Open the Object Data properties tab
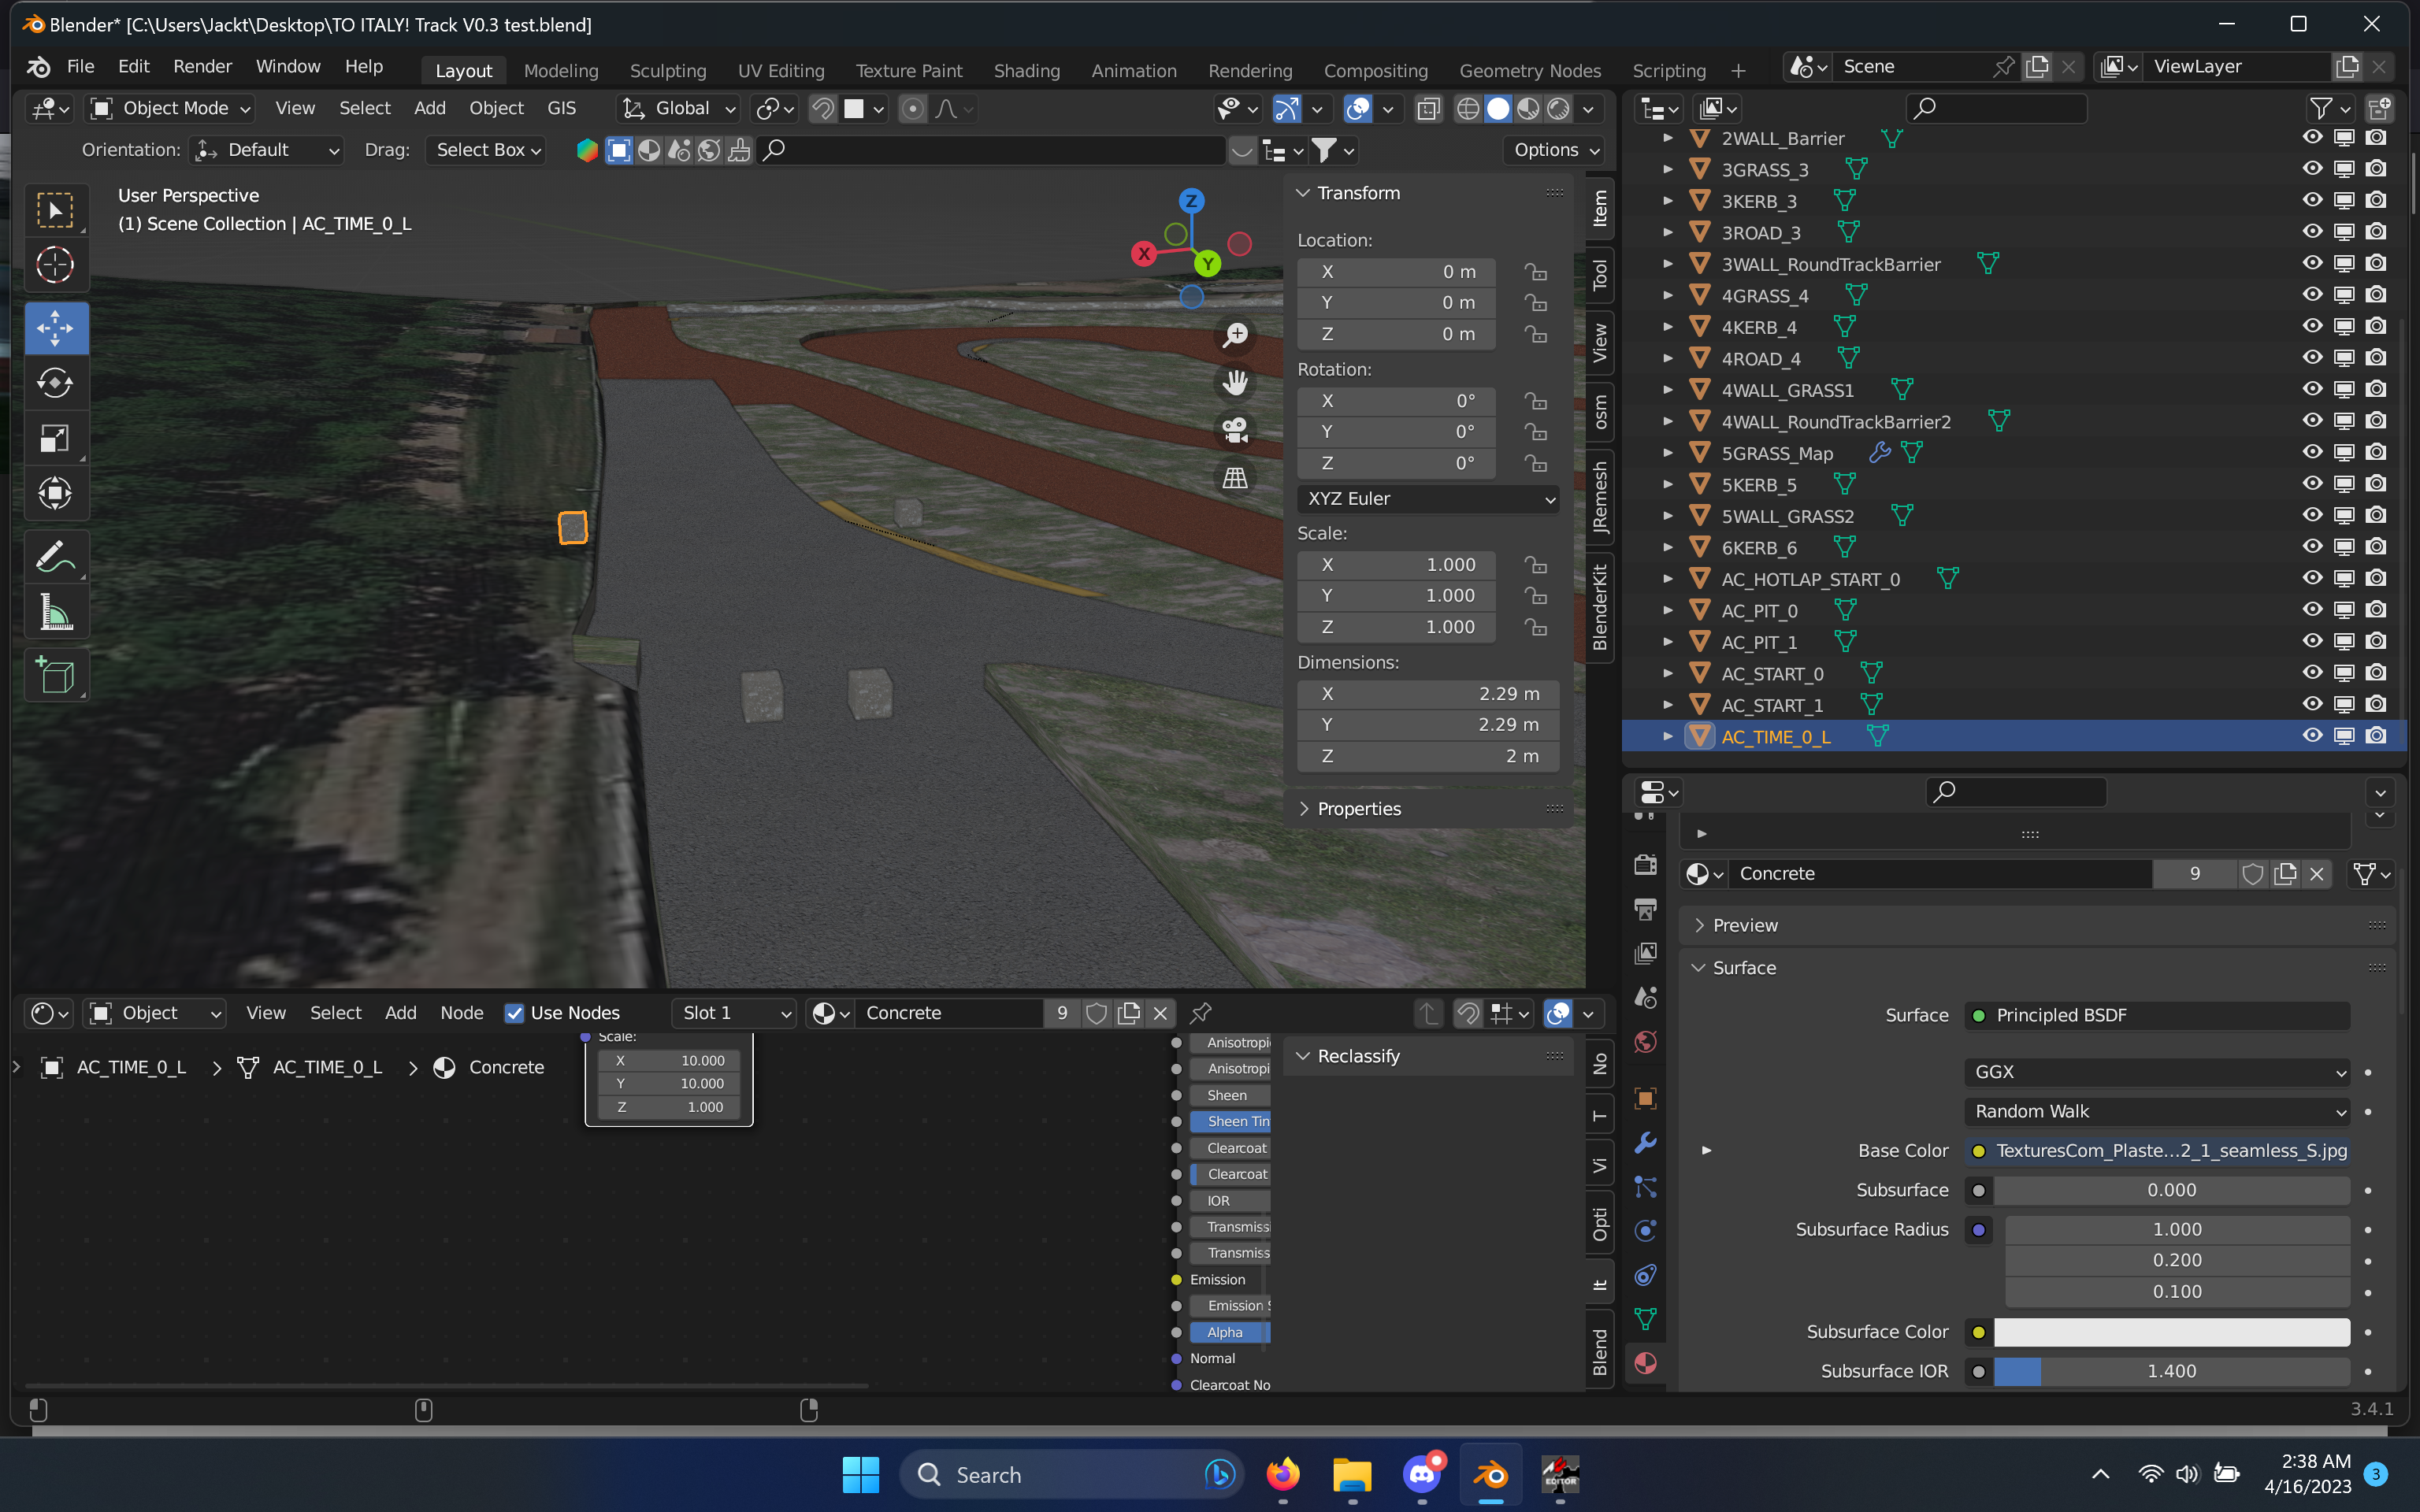2420x1512 pixels. coord(1645,1319)
